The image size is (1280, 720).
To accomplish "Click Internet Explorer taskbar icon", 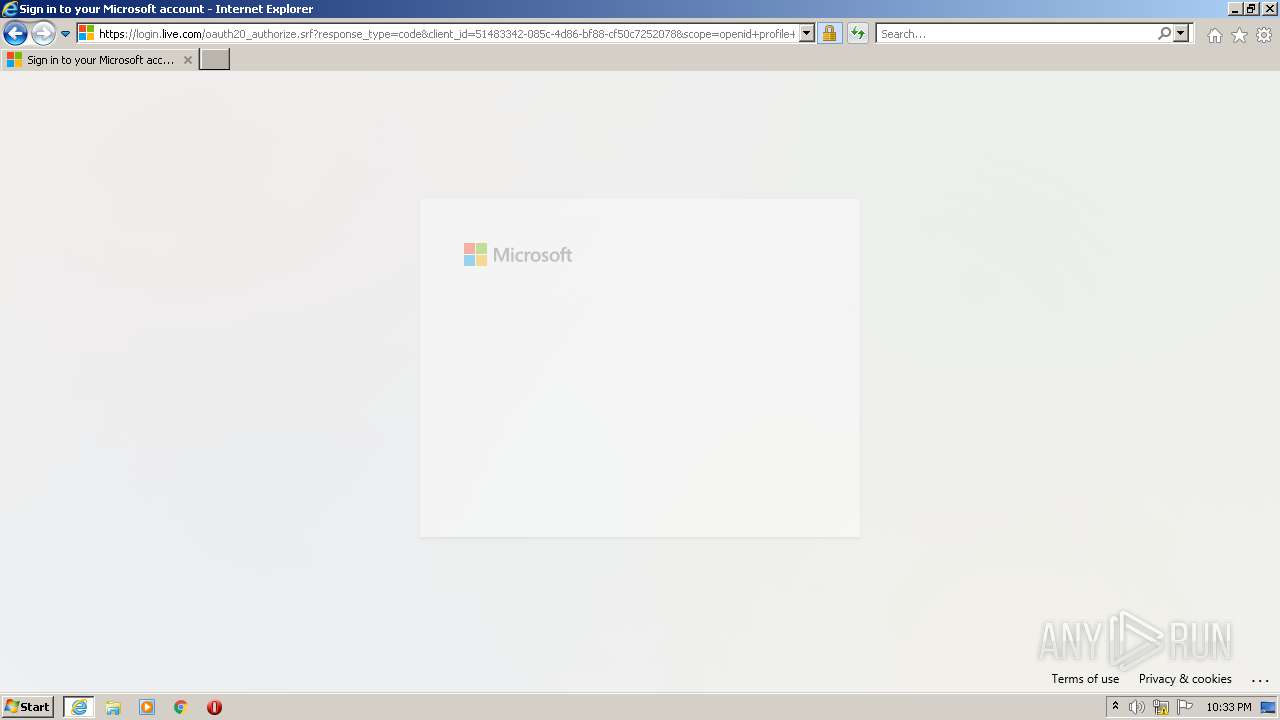I will [x=79, y=707].
